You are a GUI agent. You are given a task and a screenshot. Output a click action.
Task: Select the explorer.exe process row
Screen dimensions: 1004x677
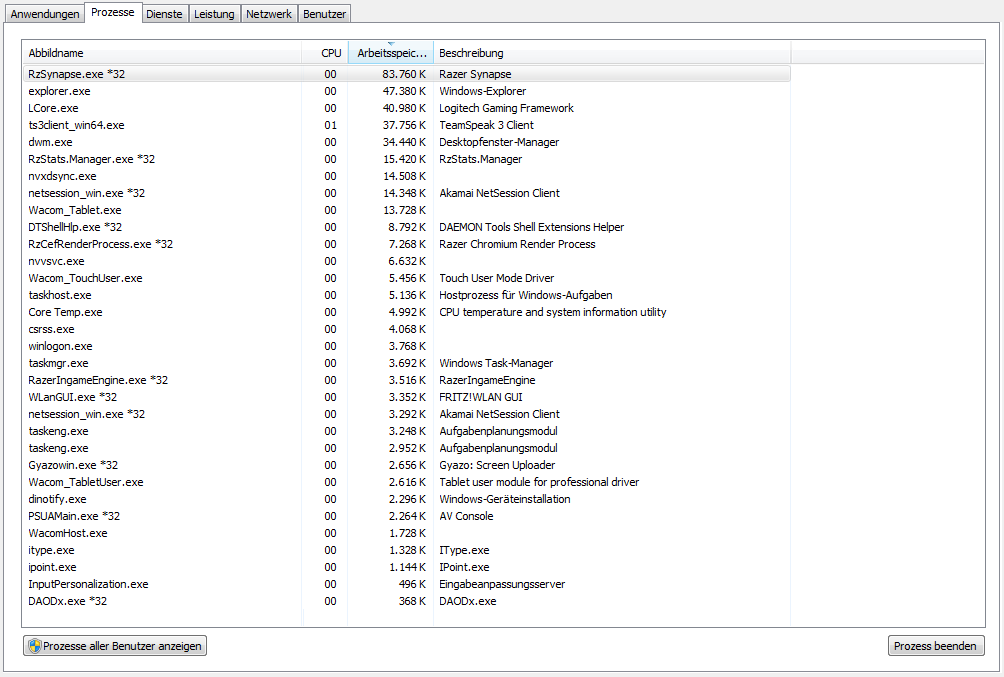[x=407, y=91]
